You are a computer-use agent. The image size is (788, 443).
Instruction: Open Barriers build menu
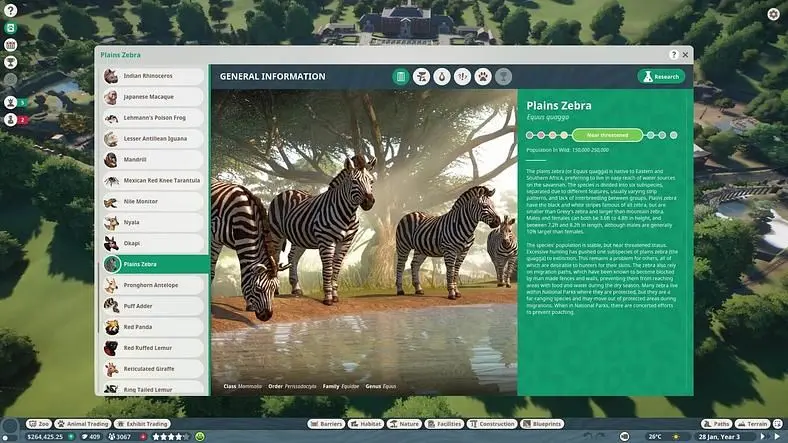tap(326, 424)
